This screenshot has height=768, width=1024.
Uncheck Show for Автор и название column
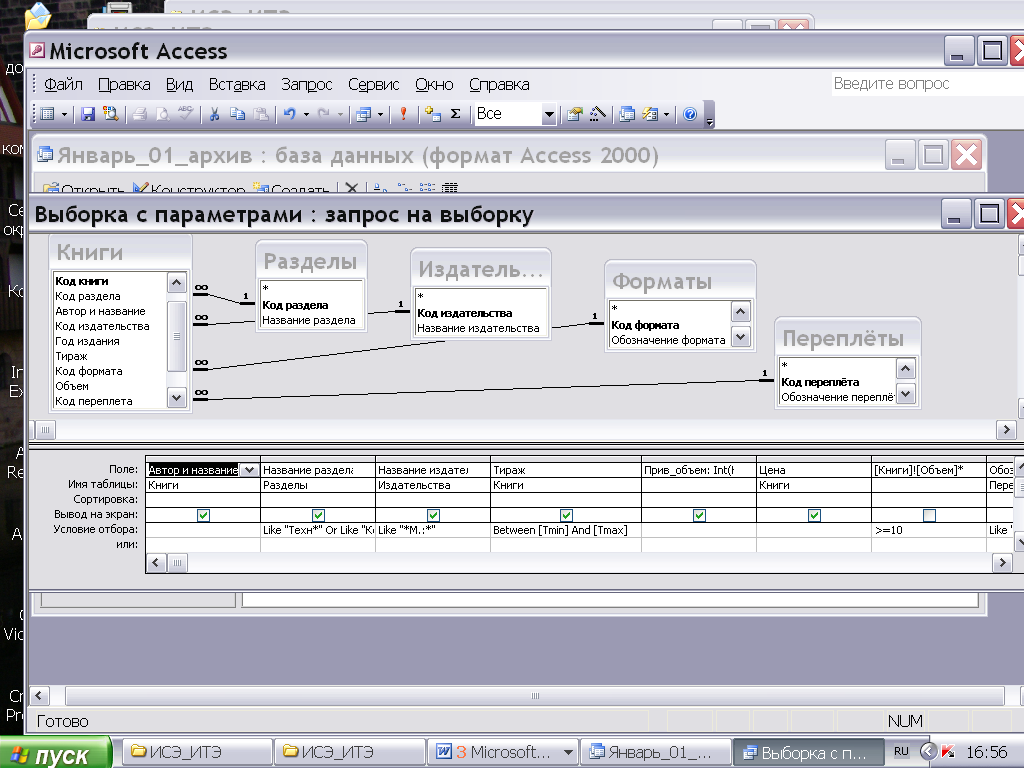203,515
